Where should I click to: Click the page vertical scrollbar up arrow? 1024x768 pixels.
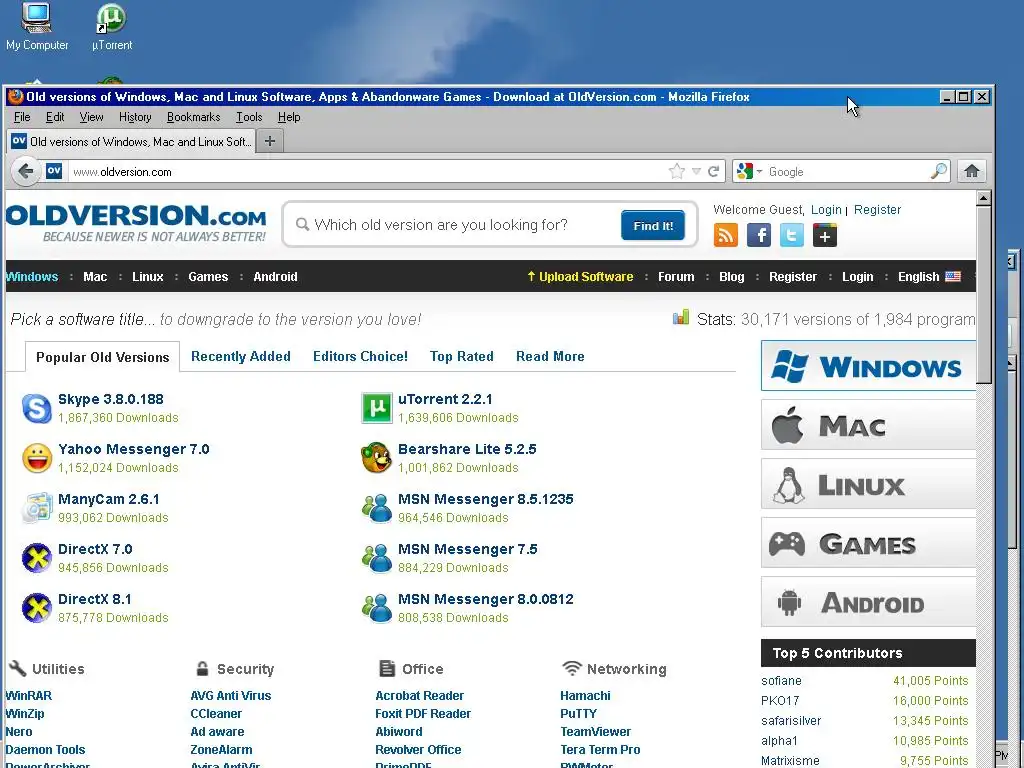point(984,197)
